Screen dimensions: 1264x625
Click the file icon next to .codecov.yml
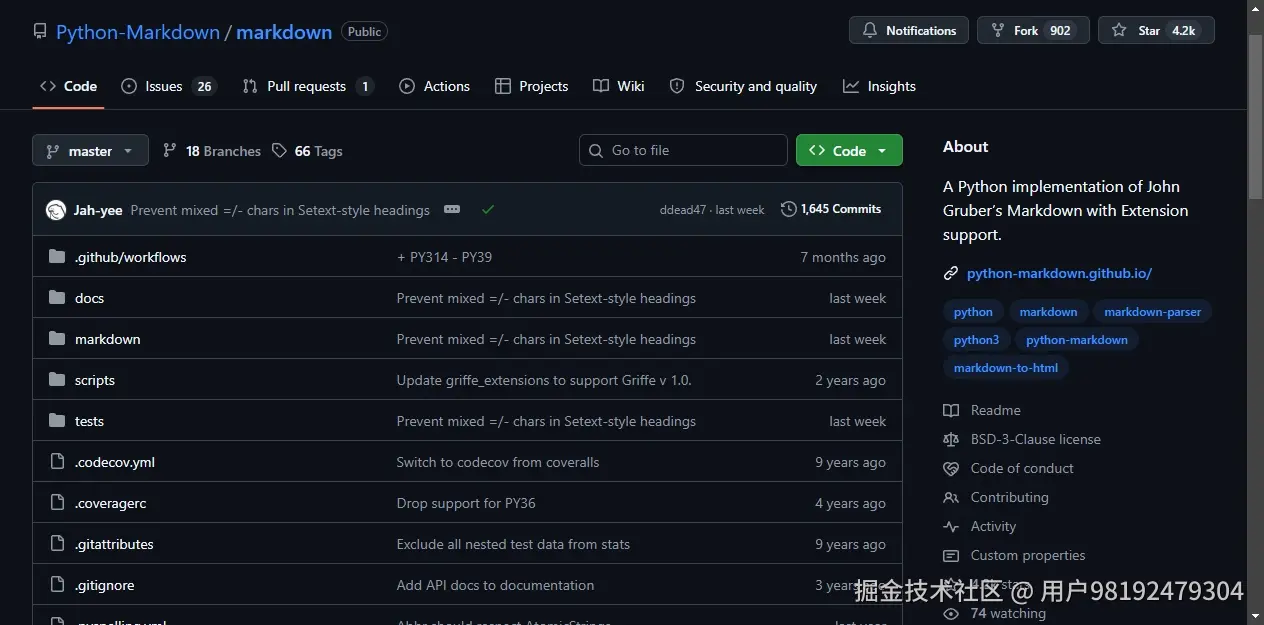[57, 462]
